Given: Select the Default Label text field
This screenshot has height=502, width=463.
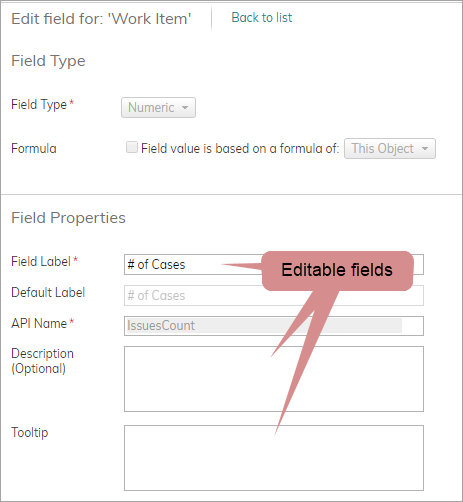Looking at the screenshot, I should 274,295.
